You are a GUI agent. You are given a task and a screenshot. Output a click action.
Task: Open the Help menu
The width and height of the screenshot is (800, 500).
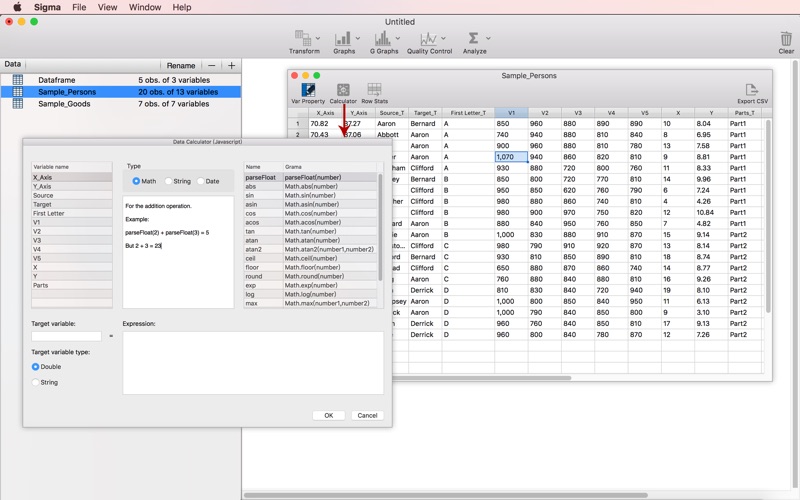[x=182, y=7]
